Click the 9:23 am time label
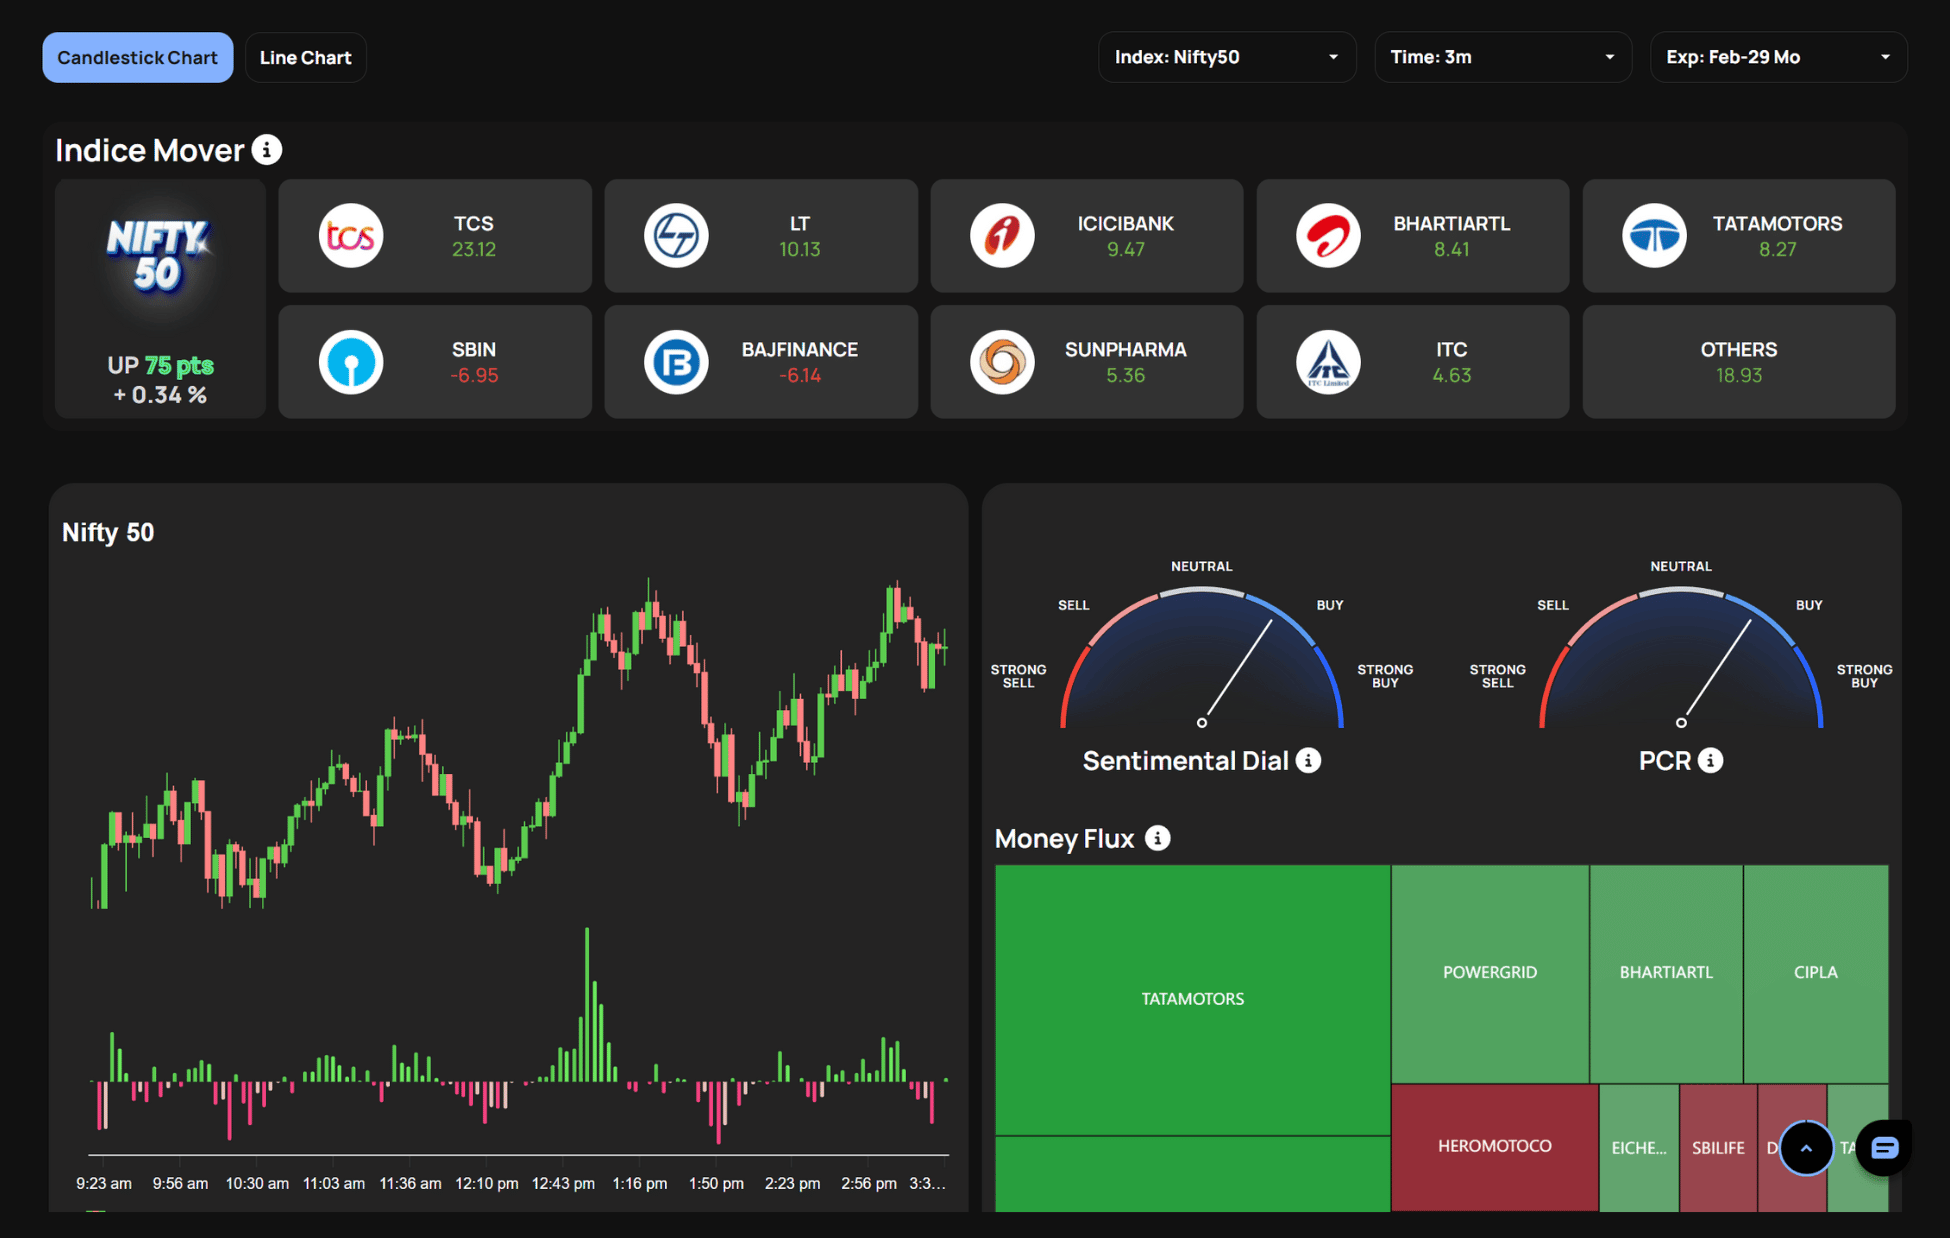The width and height of the screenshot is (1950, 1238). 104,1183
